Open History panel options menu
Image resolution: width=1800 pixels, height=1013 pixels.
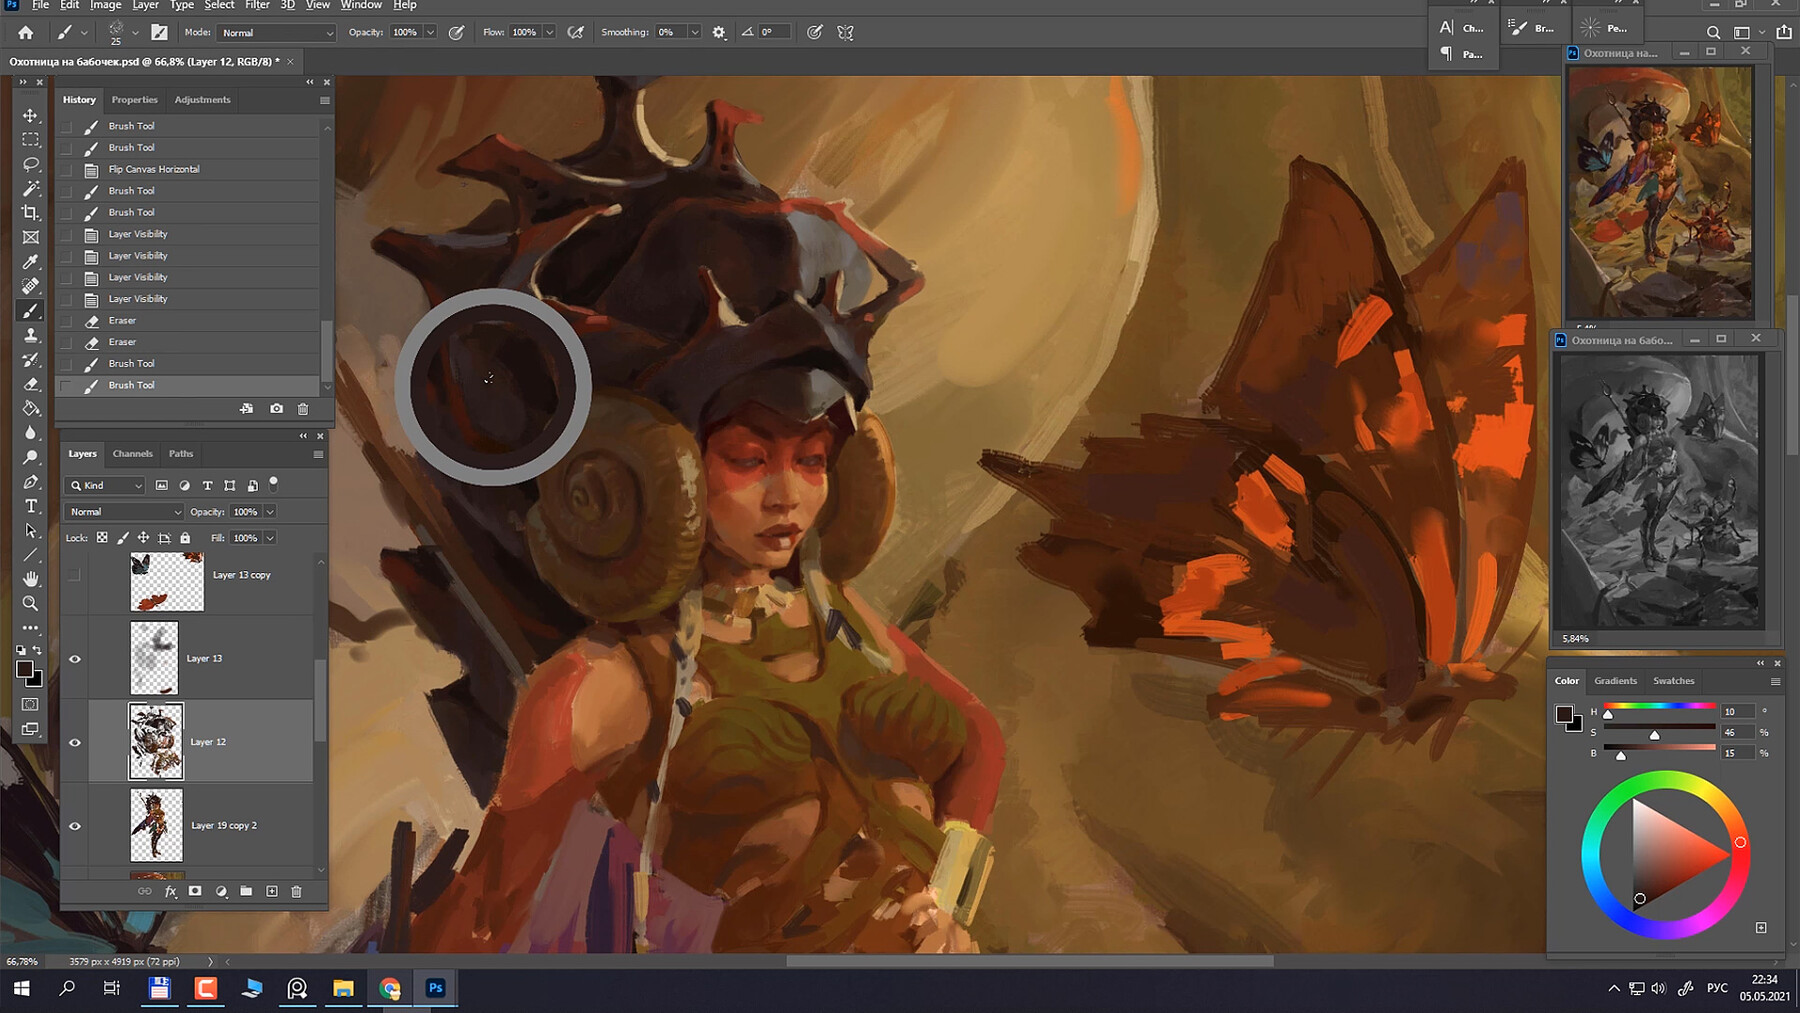tap(324, 100)
